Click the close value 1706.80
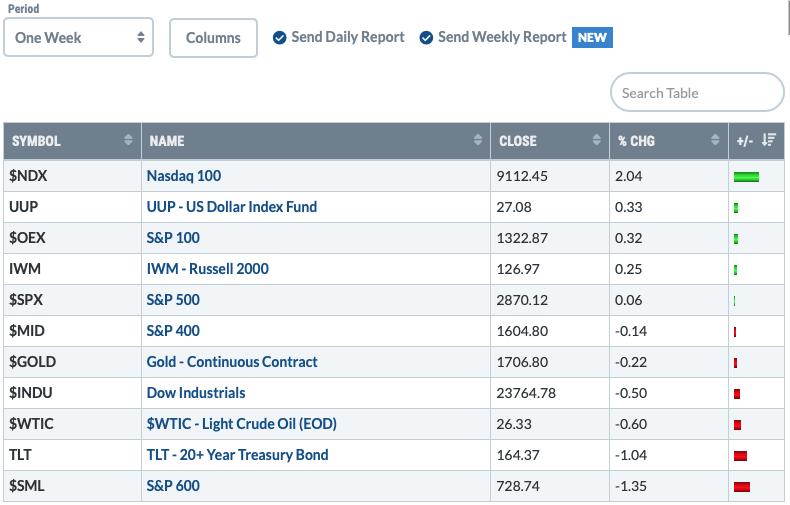 [522, 362]
